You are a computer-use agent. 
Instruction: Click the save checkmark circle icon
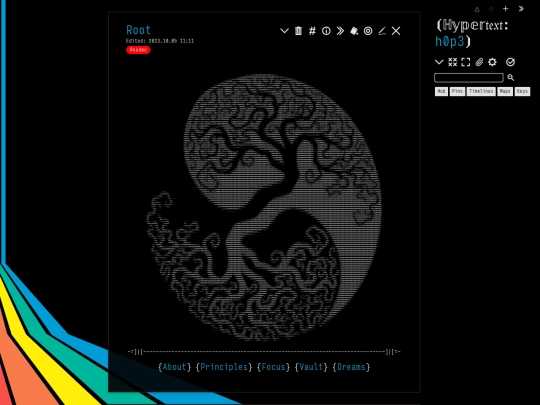(510, 62)
